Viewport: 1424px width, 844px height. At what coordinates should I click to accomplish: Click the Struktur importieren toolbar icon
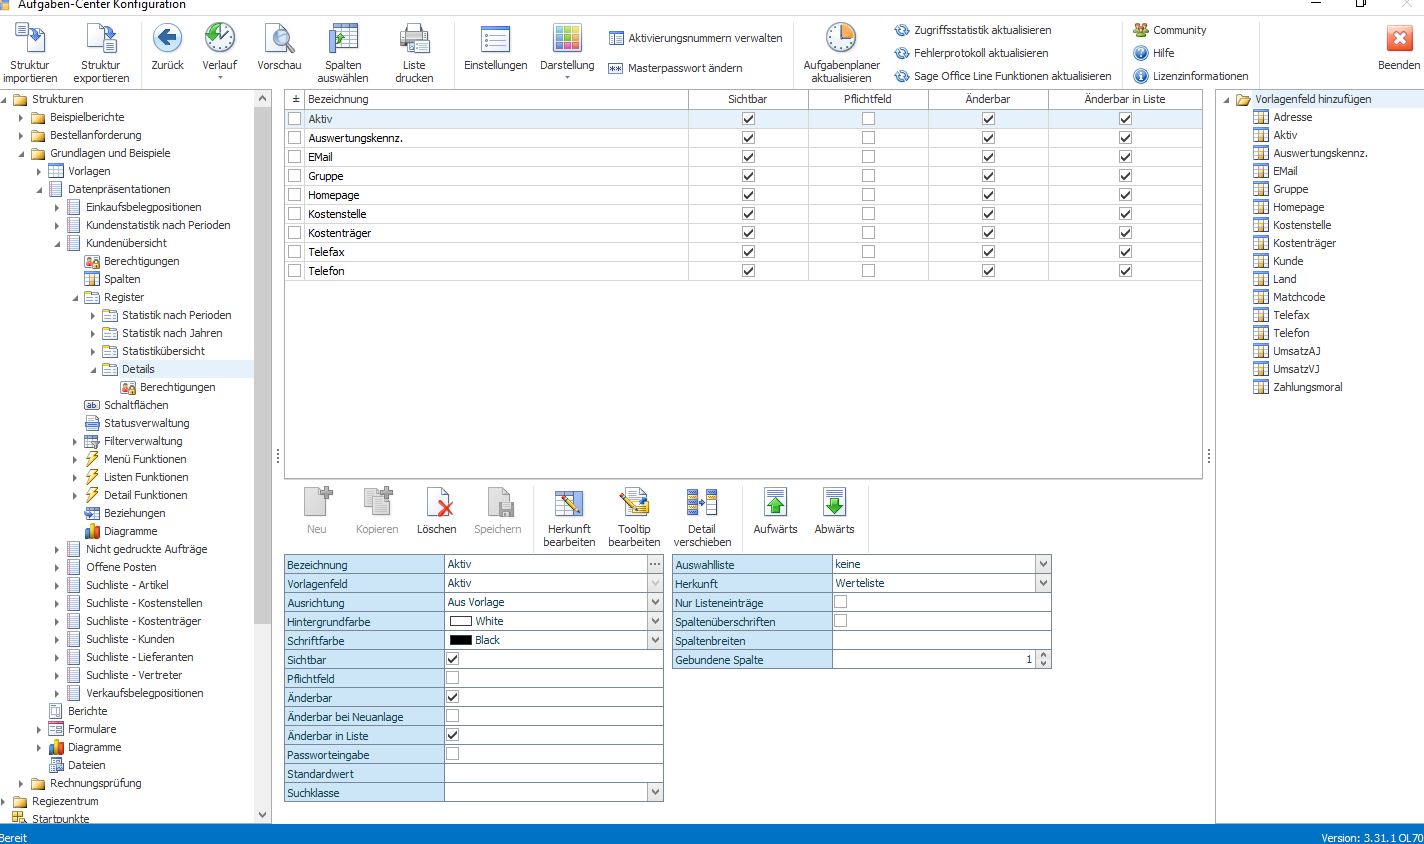pyautogui.click(x=31, y=38)
